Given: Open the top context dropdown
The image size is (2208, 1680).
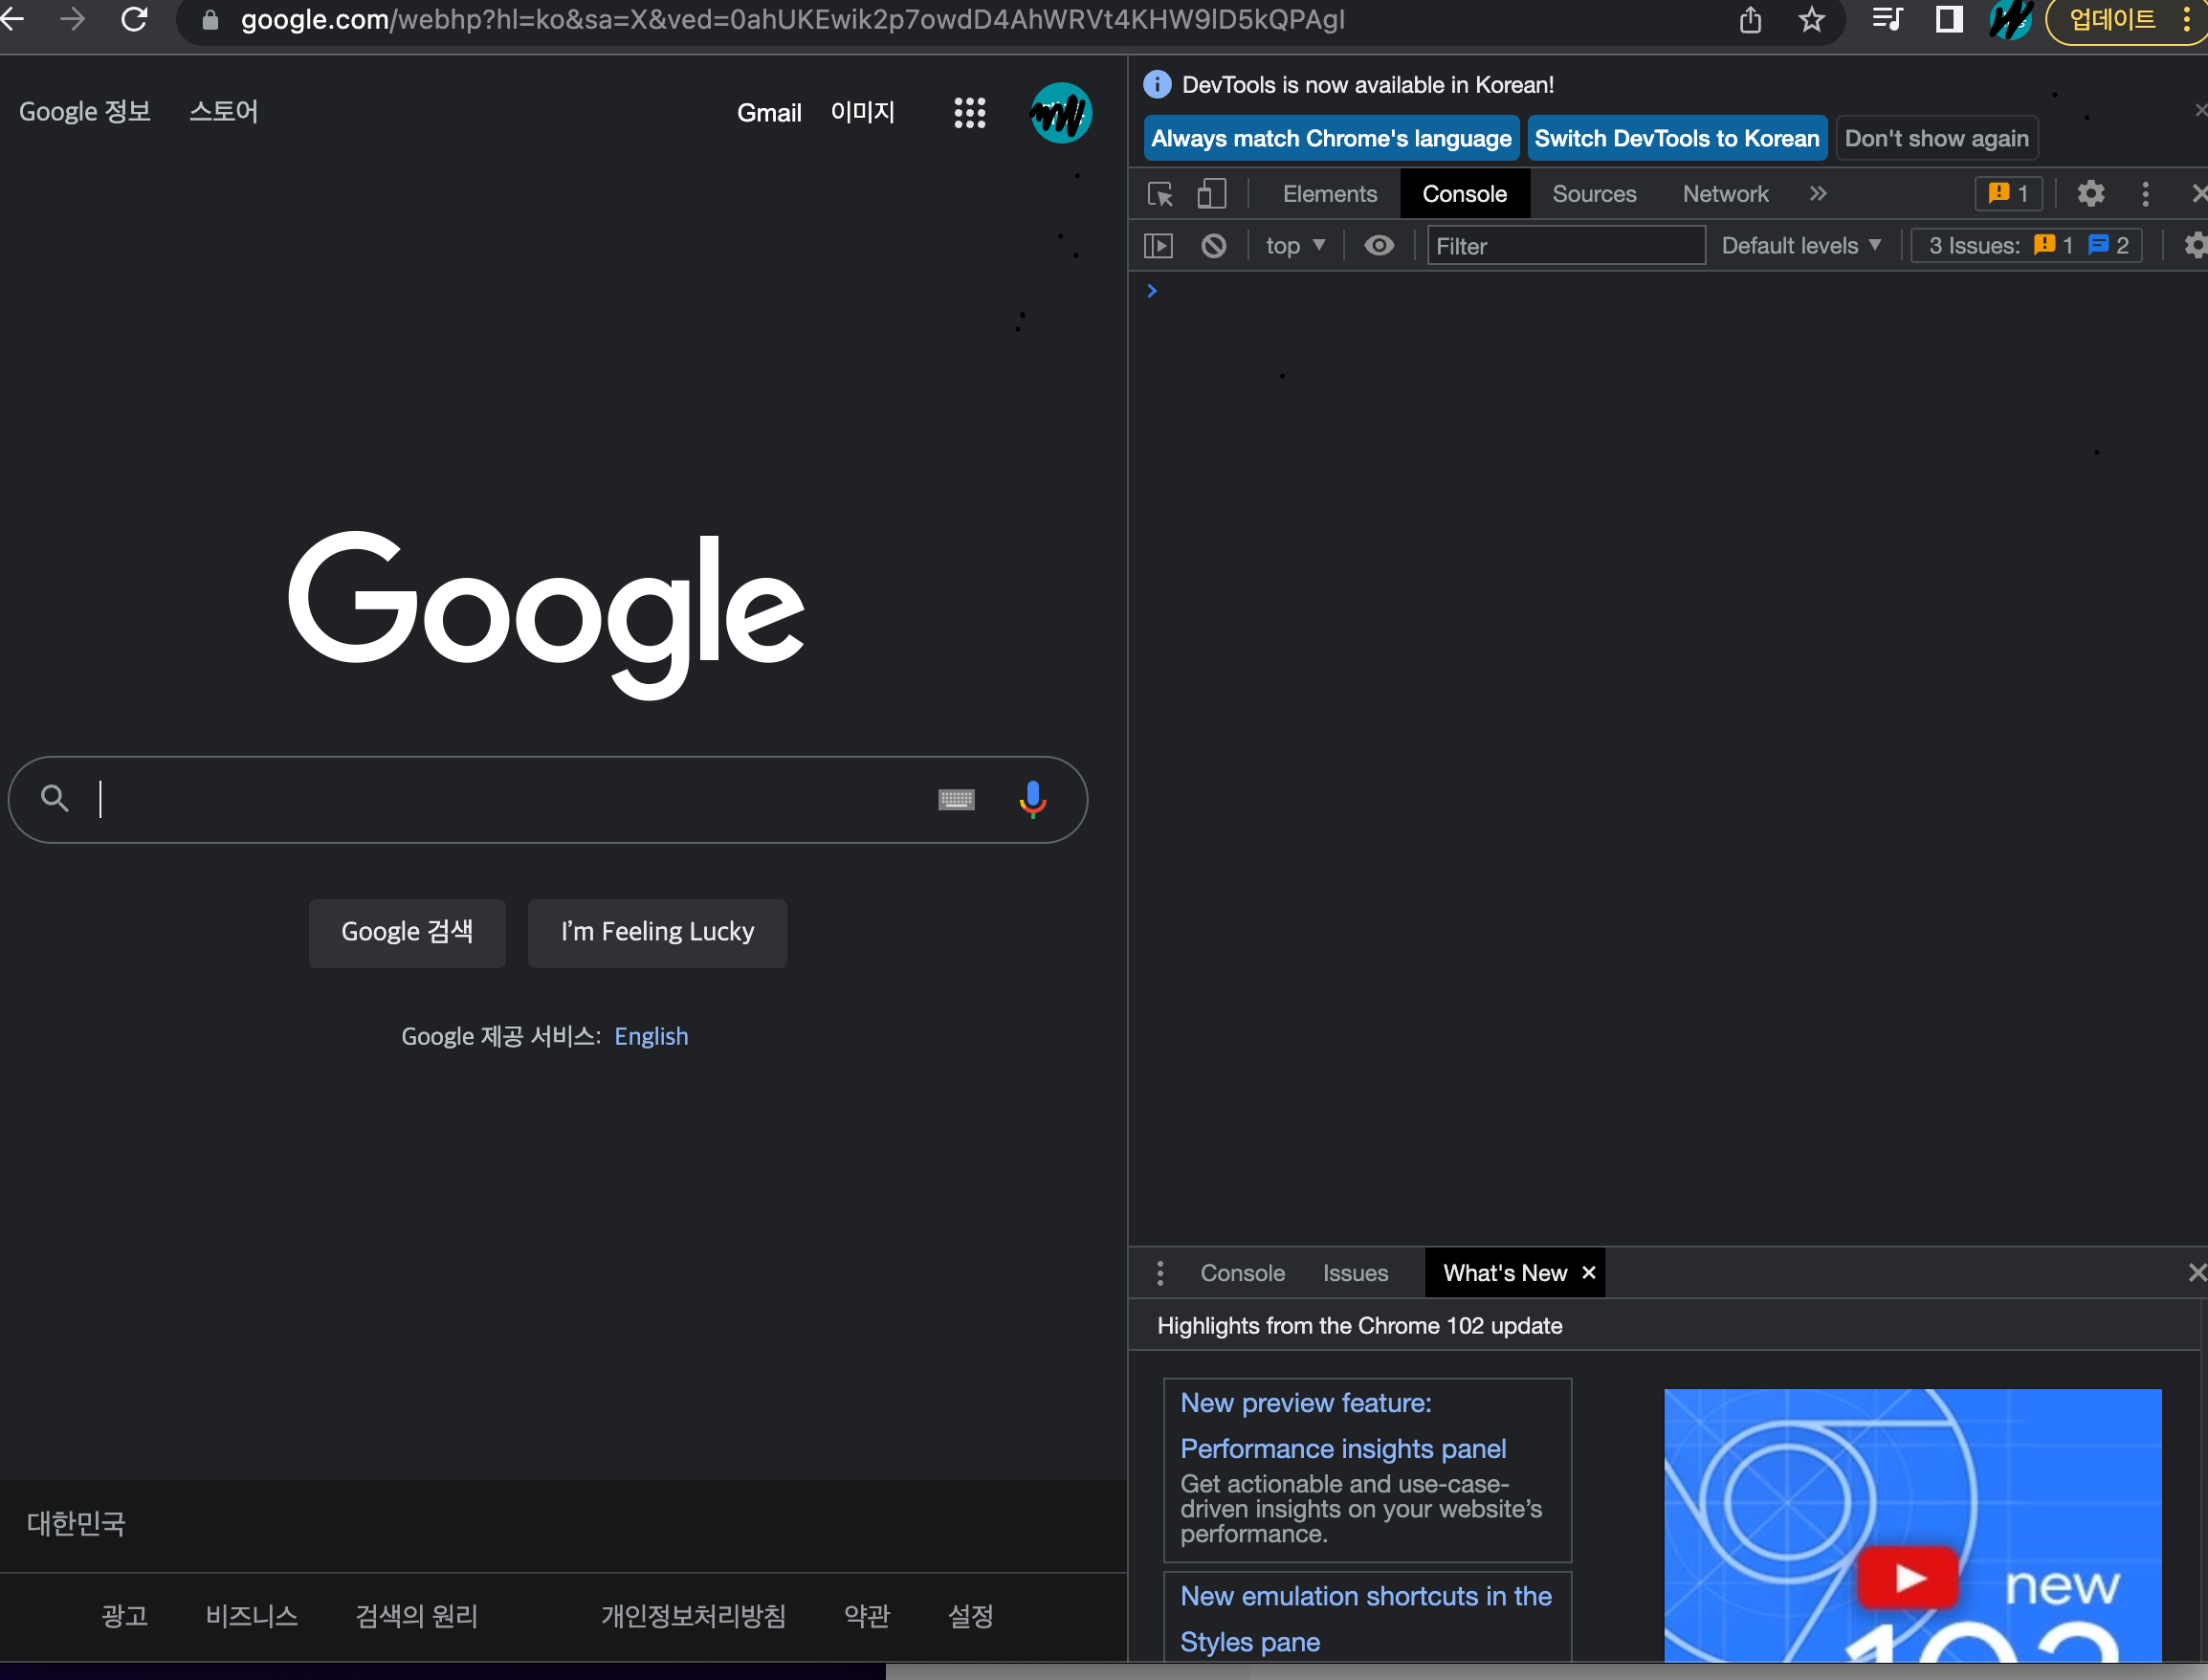Looking at the screenshot, I should point(1295,246).
